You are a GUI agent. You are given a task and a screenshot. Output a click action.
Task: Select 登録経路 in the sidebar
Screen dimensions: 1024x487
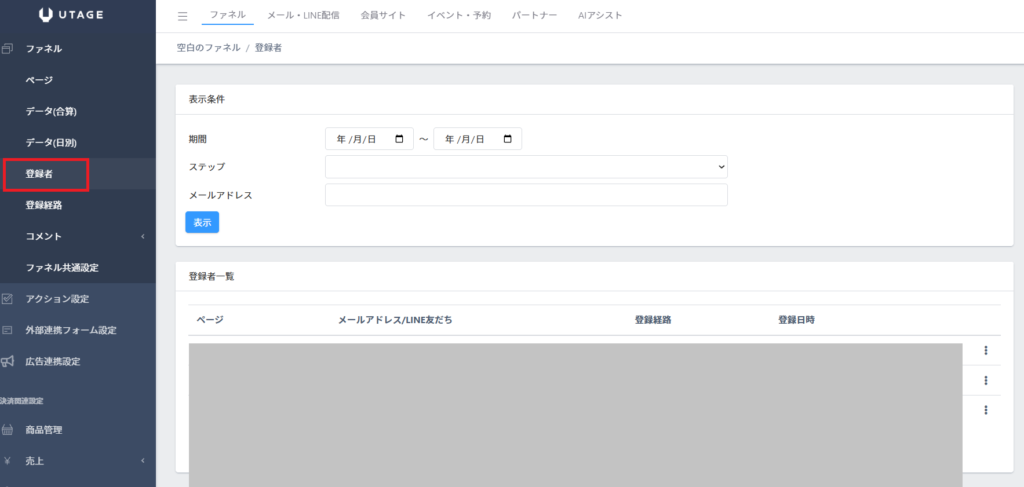pos(44,205)
